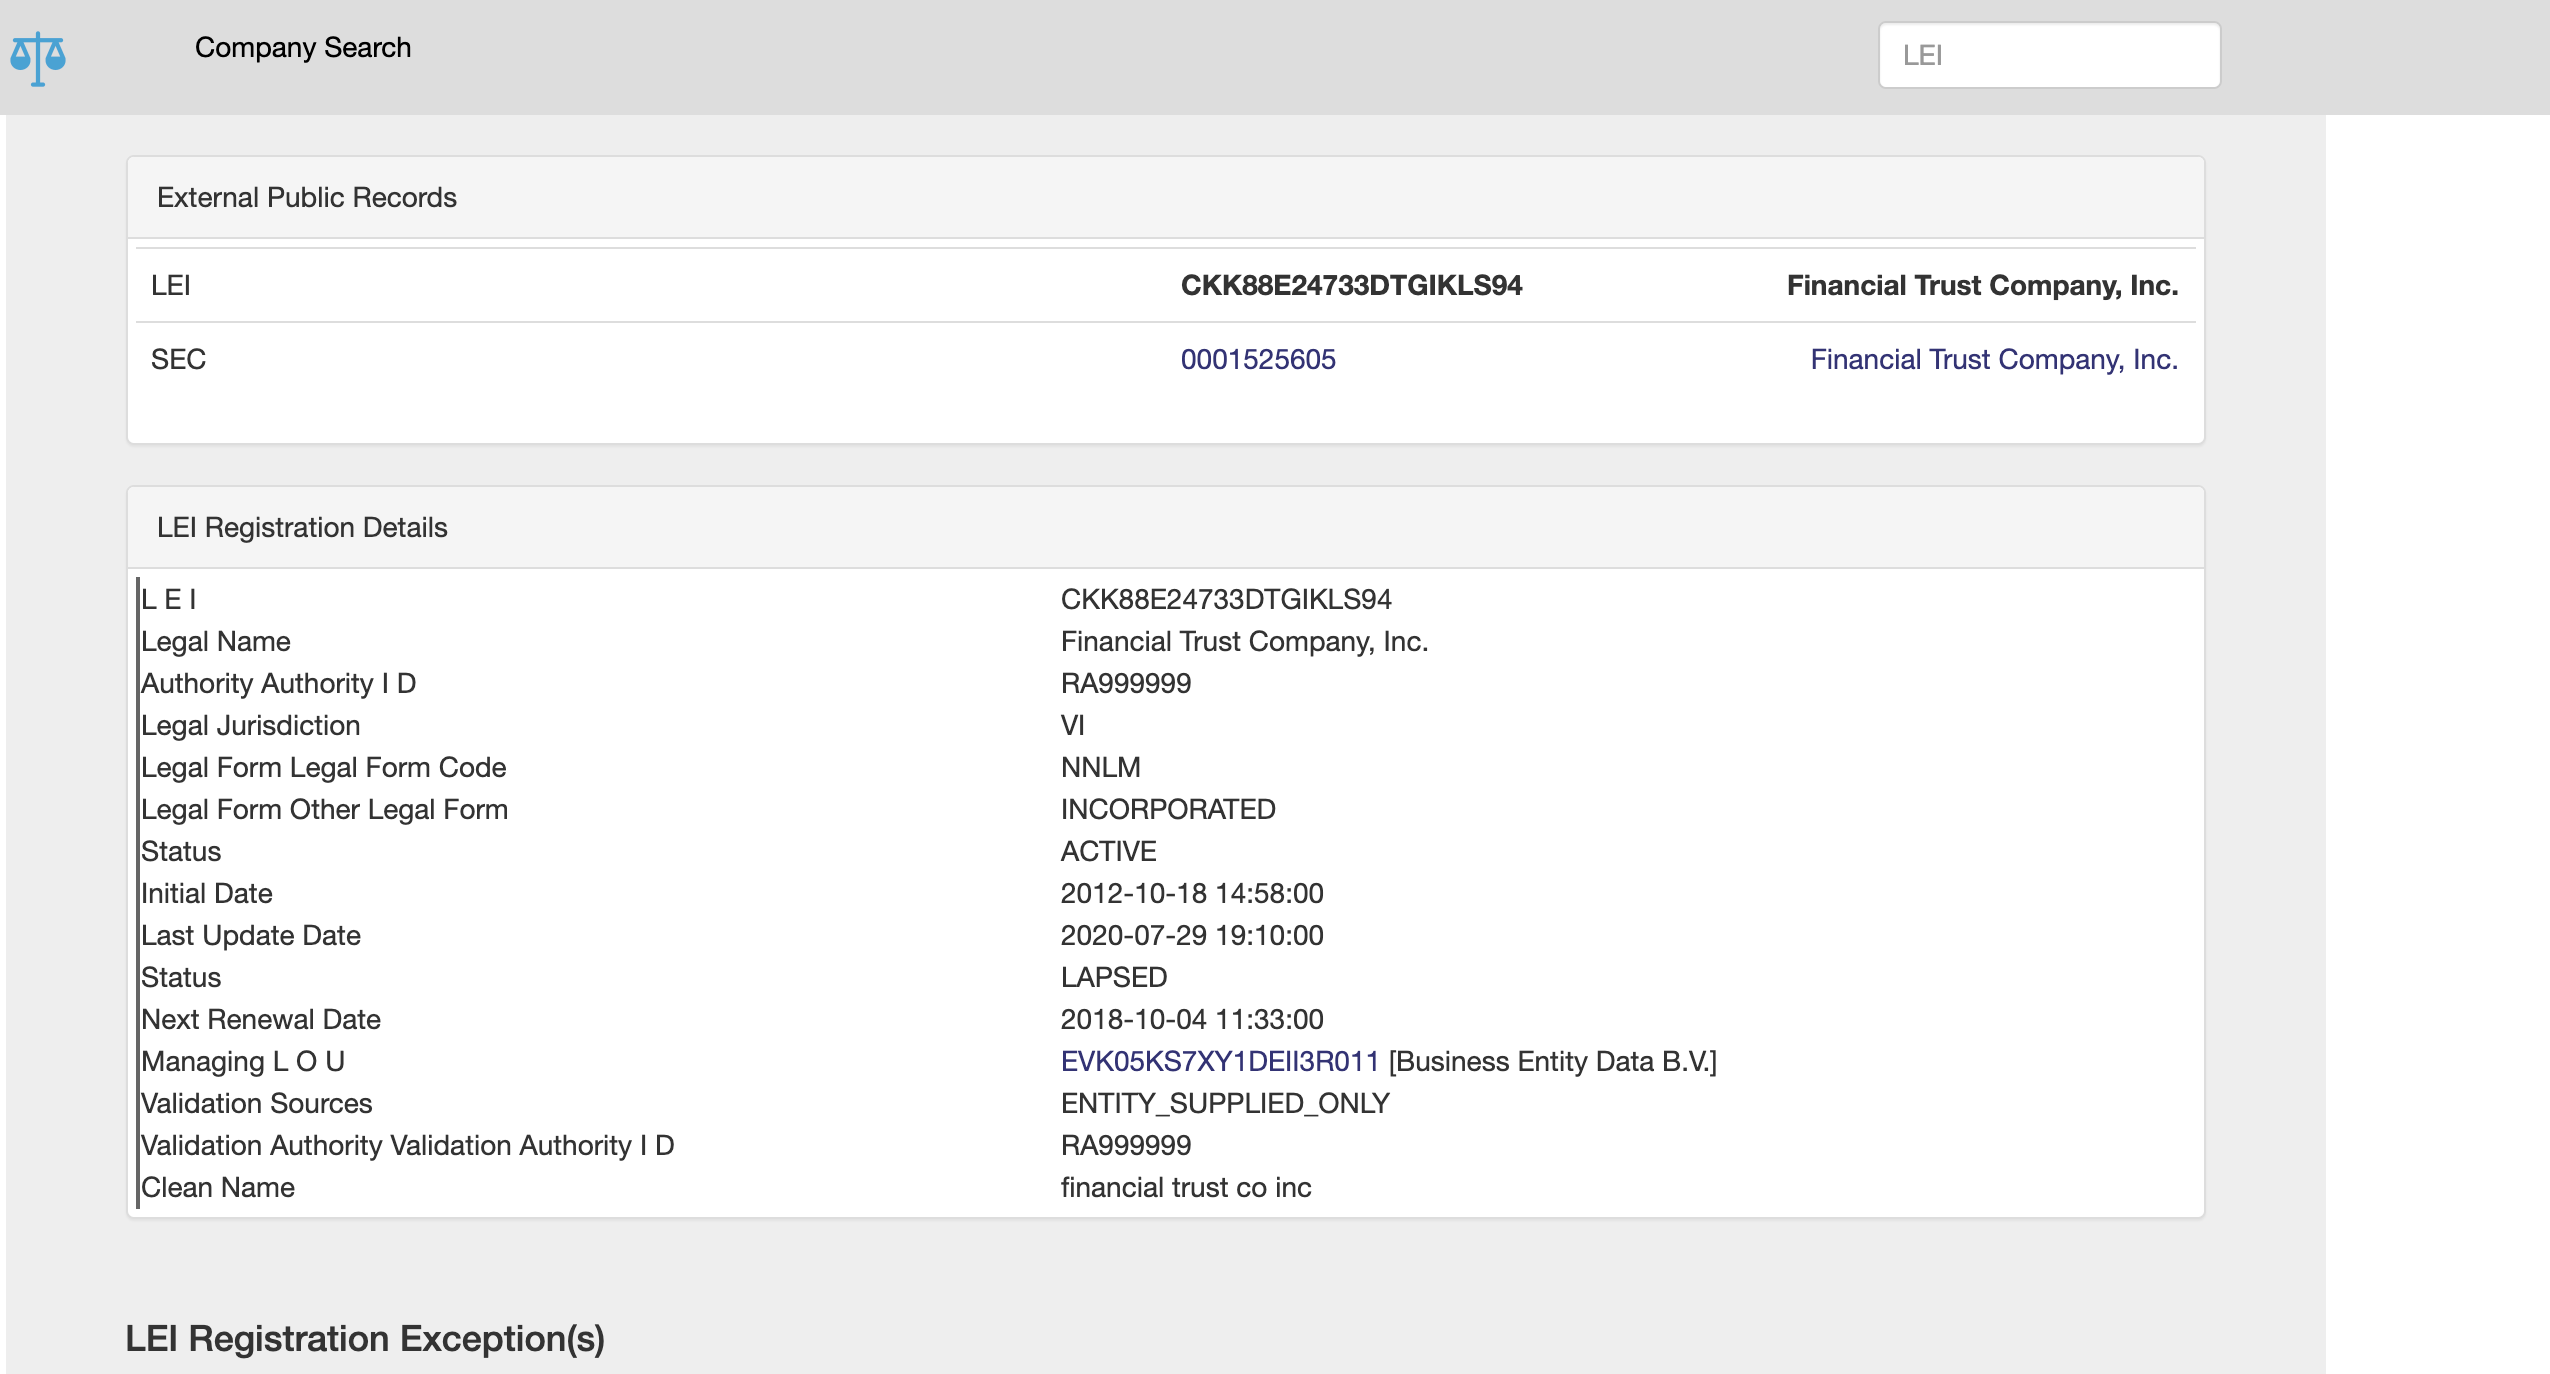Select bold LEI code CKK88E24733DTGIKLS94

[1351, 285]
